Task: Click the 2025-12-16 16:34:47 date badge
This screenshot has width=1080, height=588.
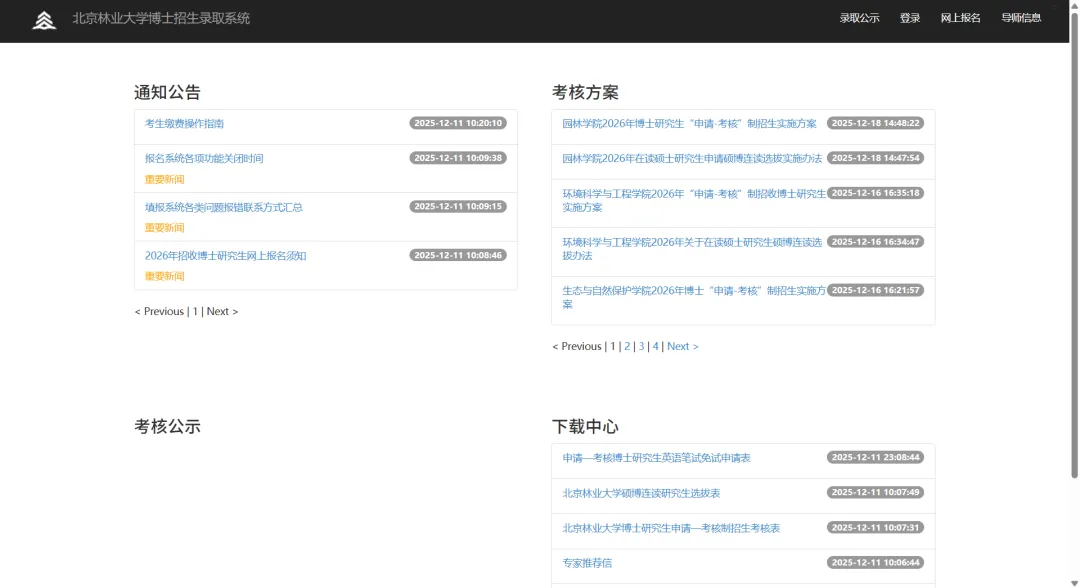Action: coord(875,242)
